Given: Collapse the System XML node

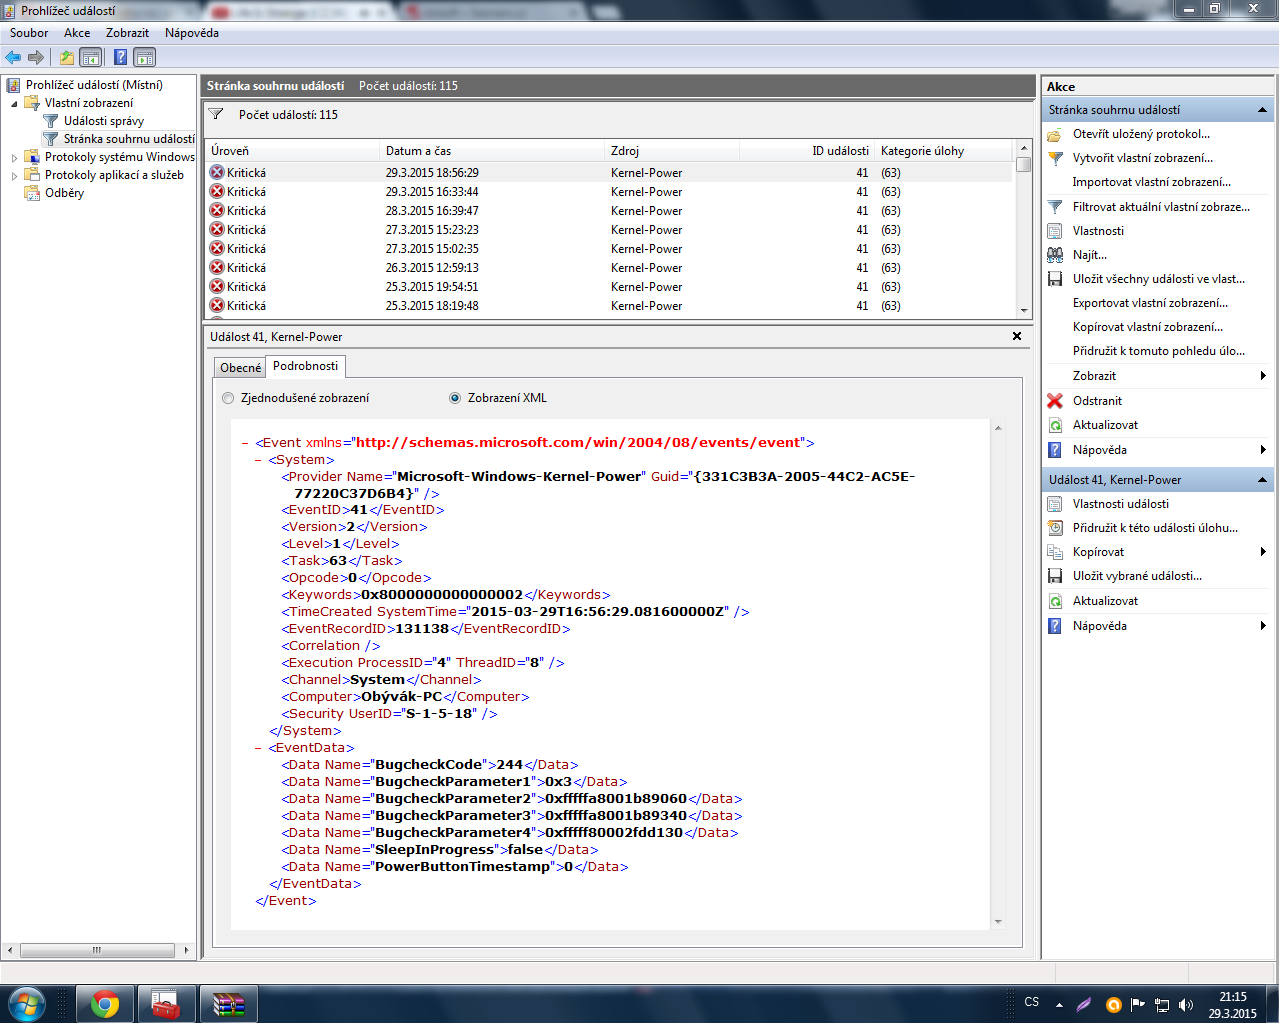Looking at the screenshot, I should coord(258,460).
